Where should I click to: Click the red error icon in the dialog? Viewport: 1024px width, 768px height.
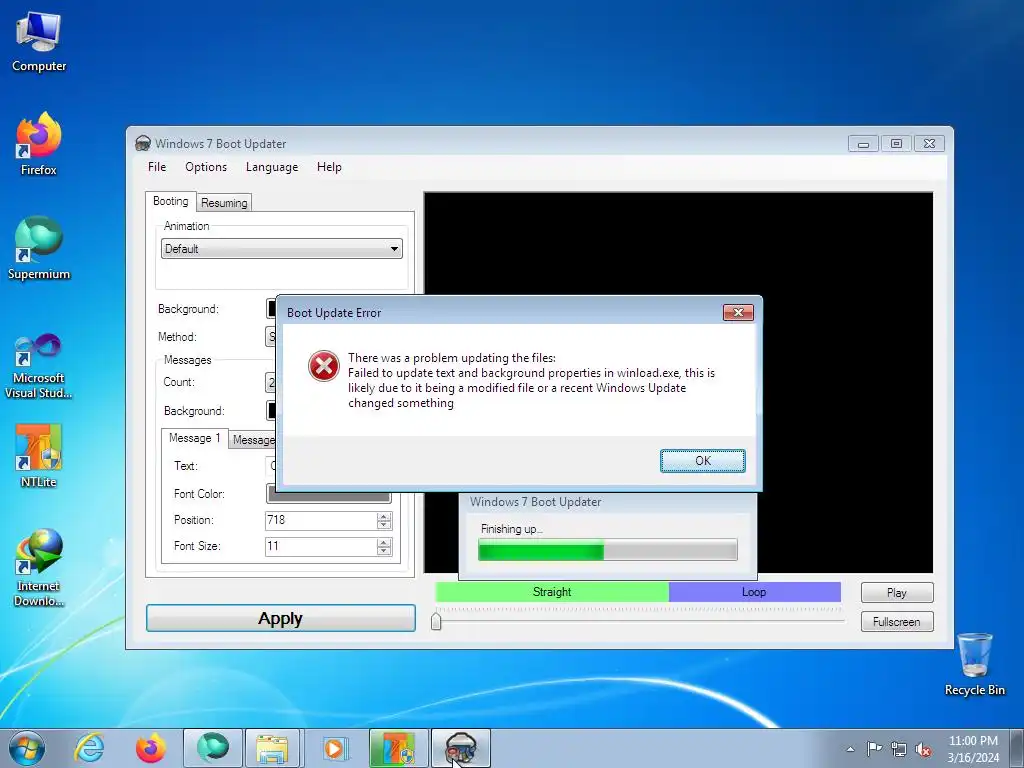324,366
